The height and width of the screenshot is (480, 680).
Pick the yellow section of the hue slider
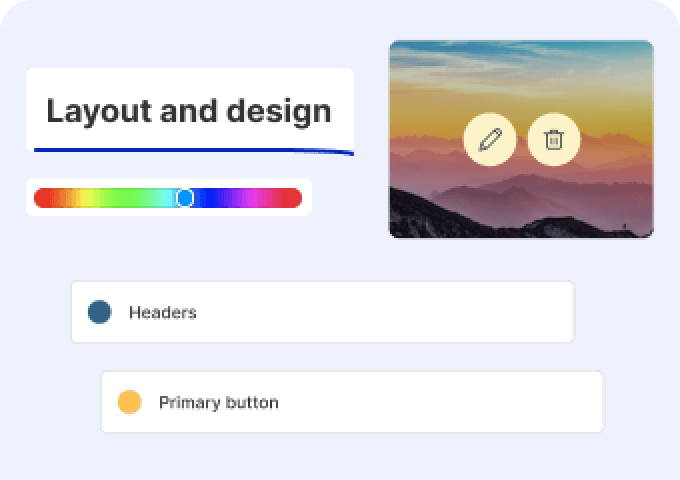tap(85, 198)
